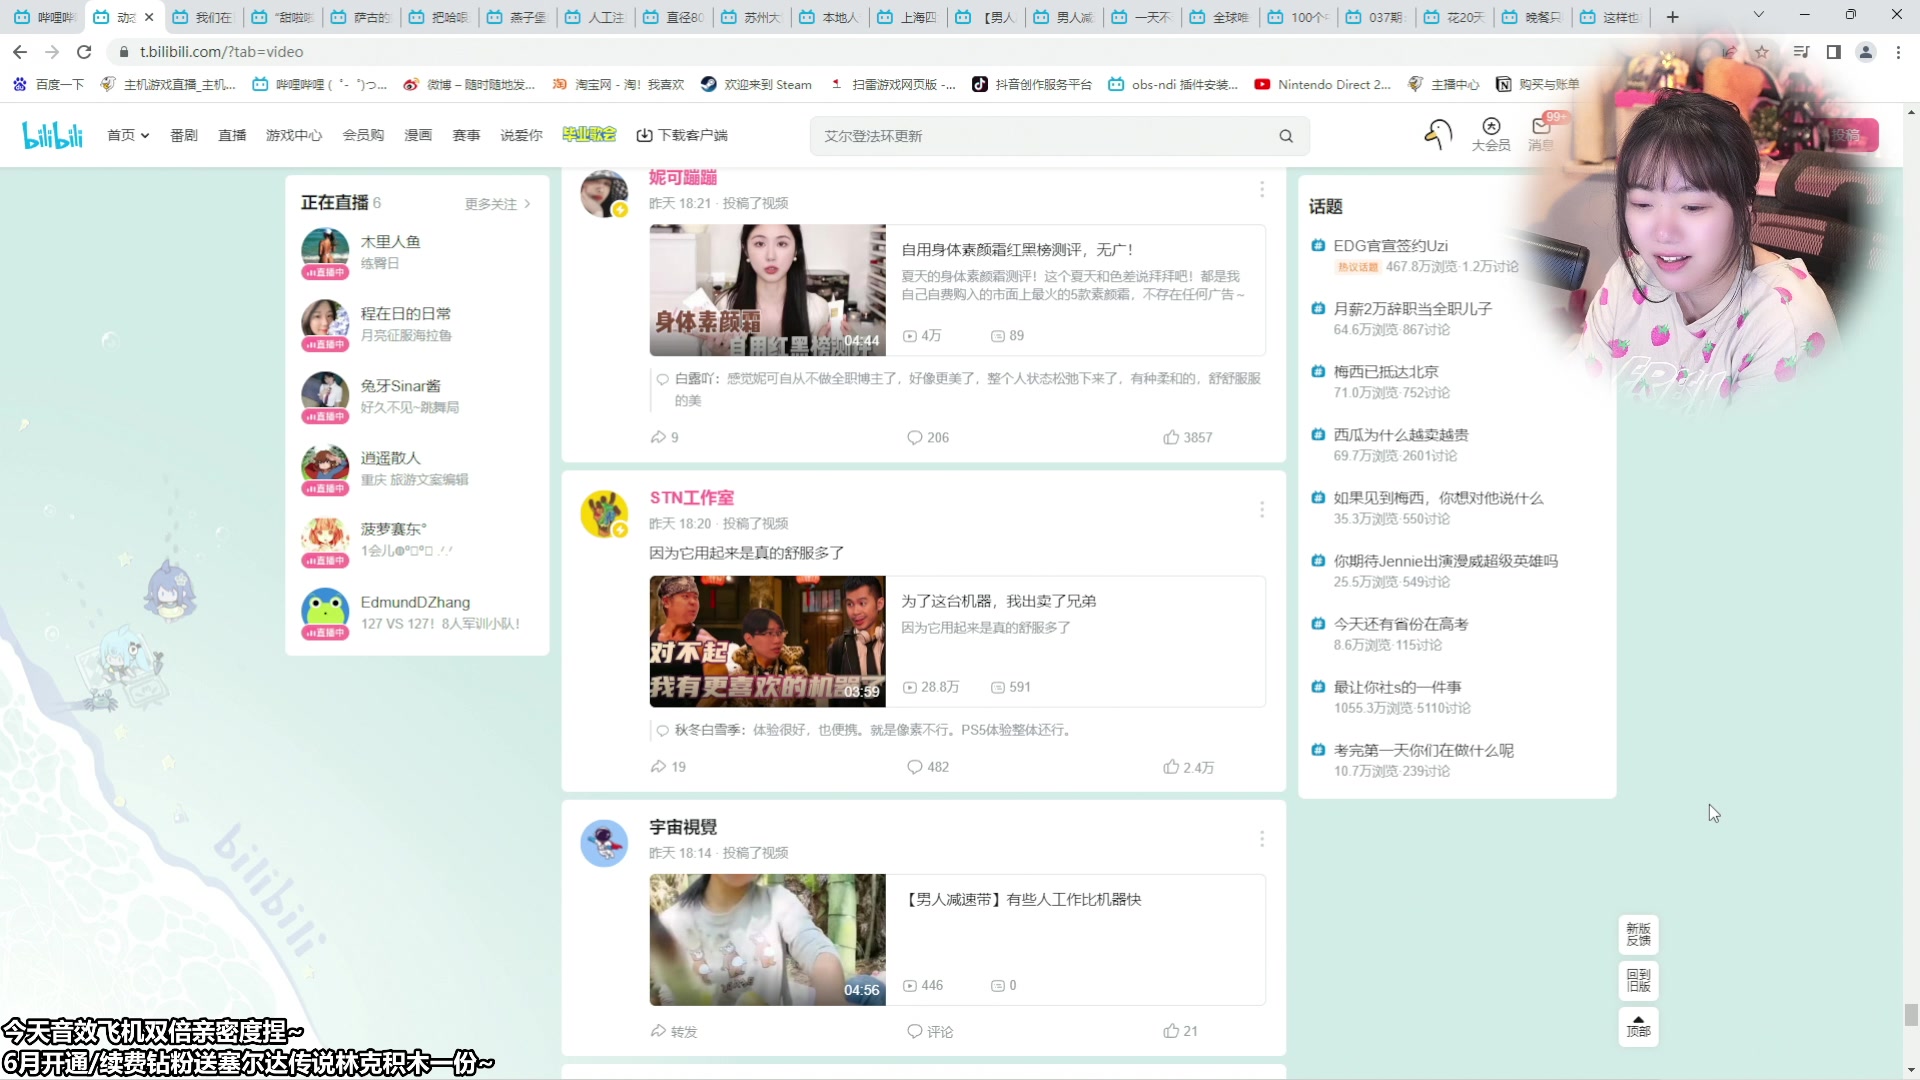Like the 妮可蹦蹦 post with 3857 likes
Screen dimensions: 1920x1080
(1187, 437)
